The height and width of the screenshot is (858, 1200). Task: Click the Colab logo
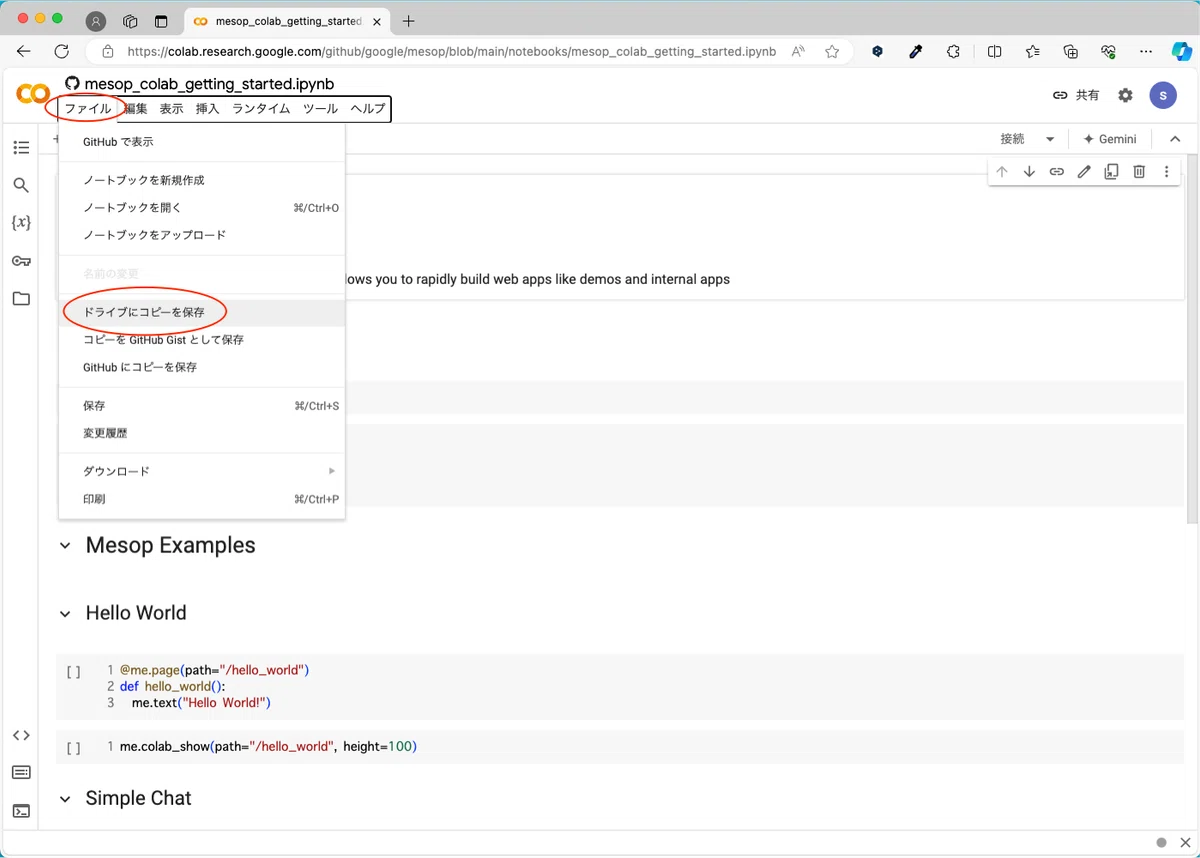tap(33, 94)
